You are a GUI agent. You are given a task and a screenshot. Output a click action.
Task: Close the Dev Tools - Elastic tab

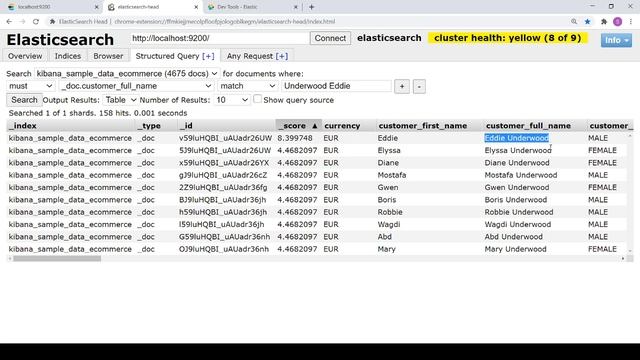(x=296, y=7)
